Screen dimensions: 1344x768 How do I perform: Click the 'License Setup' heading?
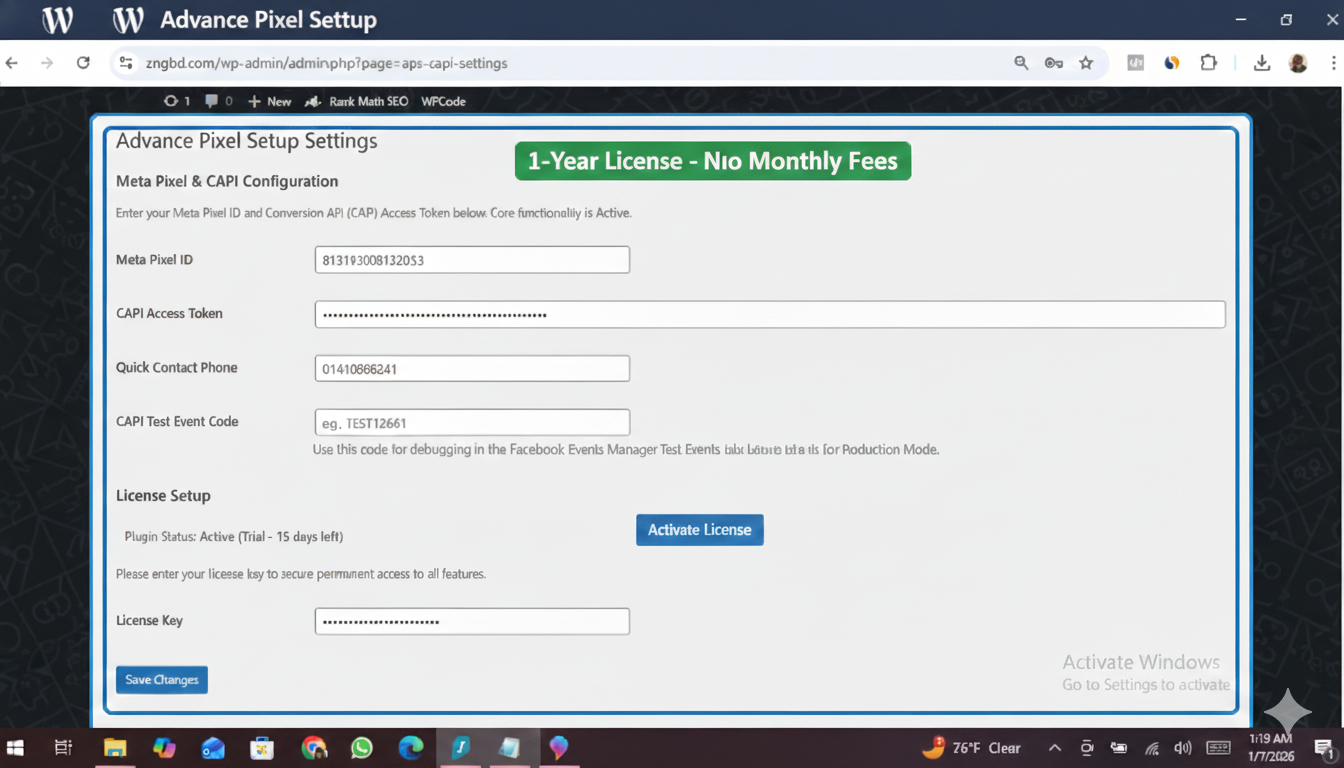click(163, 496)
